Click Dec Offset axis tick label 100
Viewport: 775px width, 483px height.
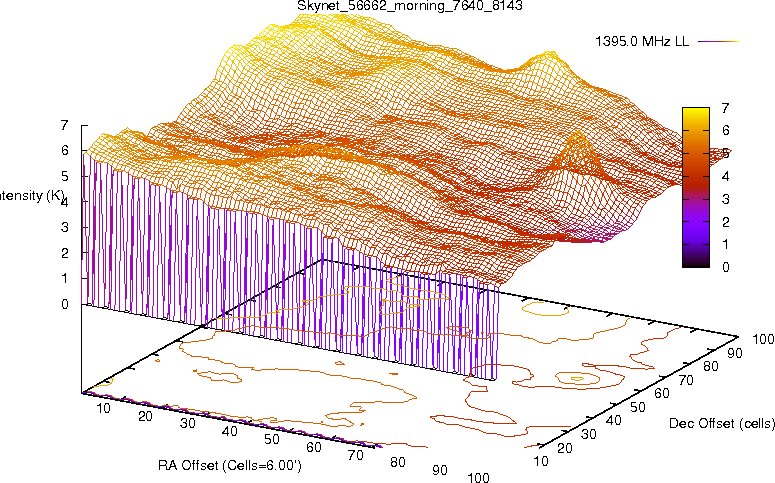click(x=763, y=339)
